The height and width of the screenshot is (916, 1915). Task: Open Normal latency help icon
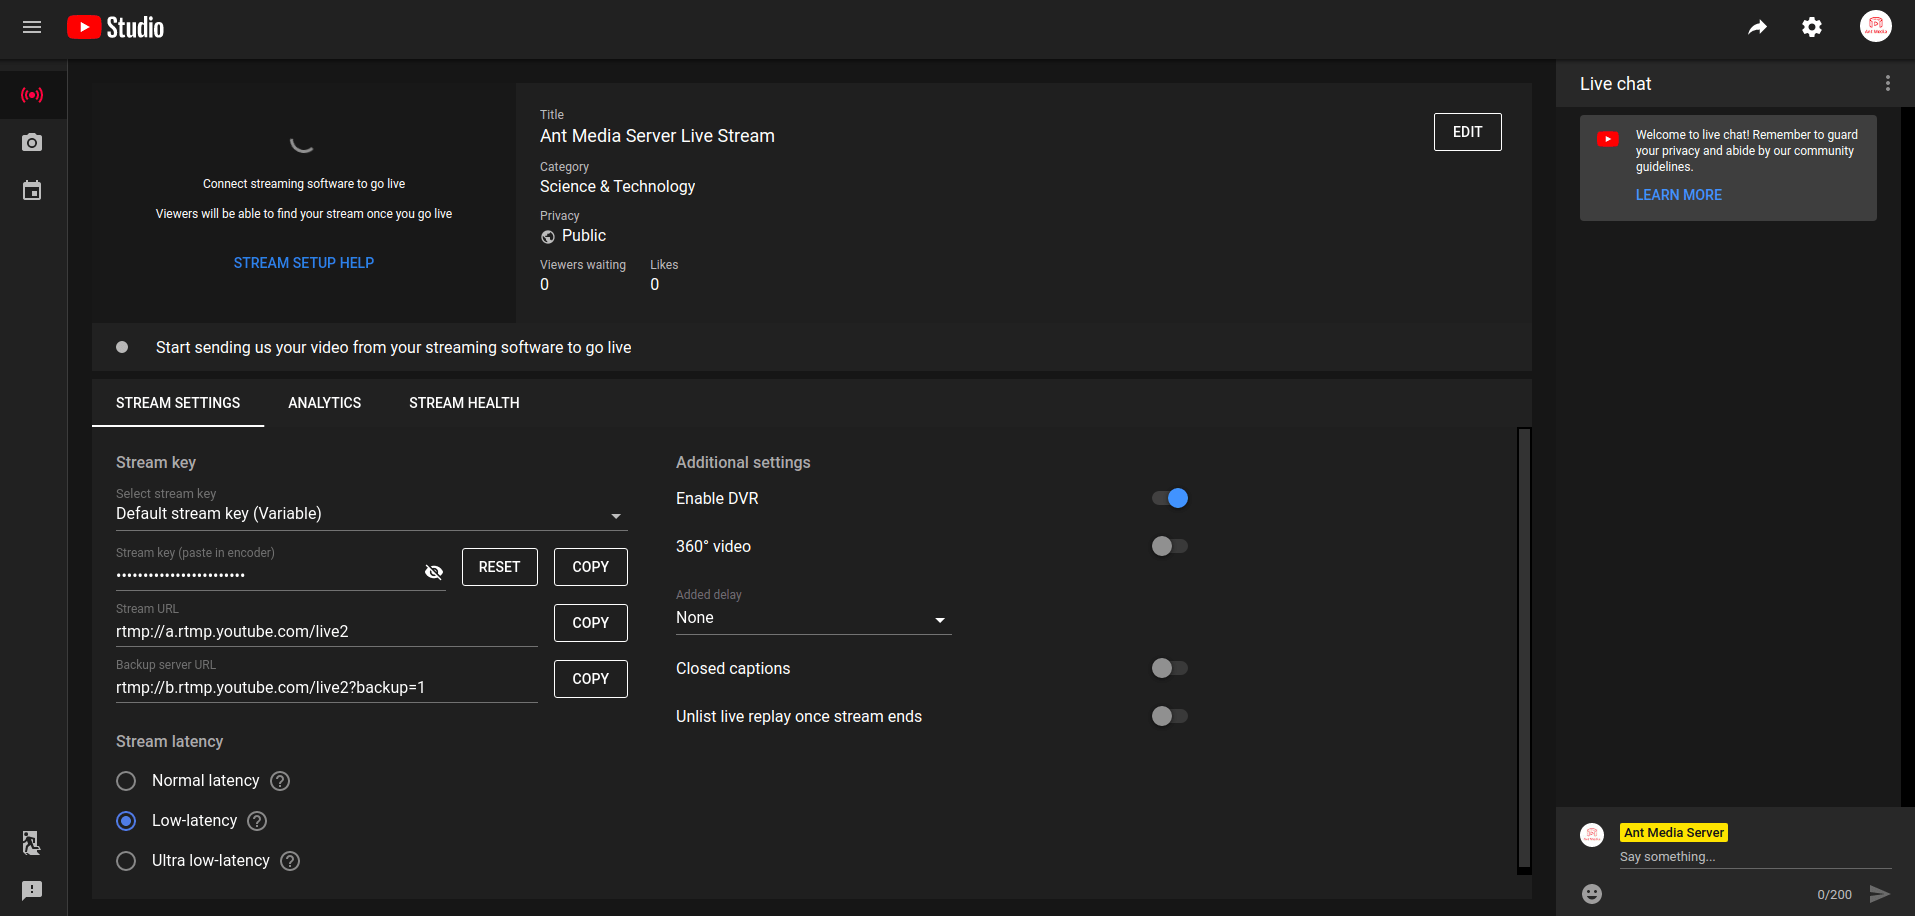(280, 781)
